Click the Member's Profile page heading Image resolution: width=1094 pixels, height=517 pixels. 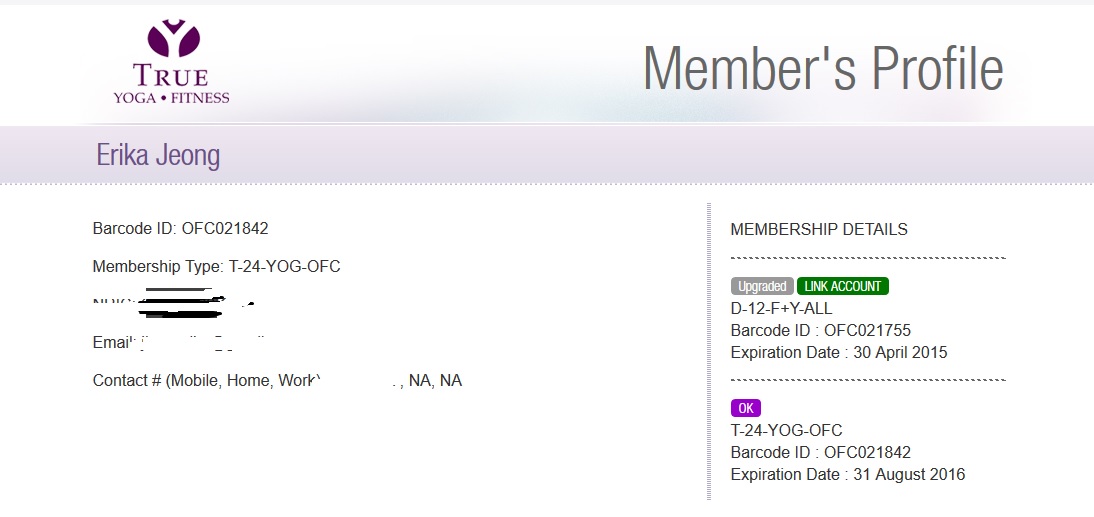tap(823, 68)
